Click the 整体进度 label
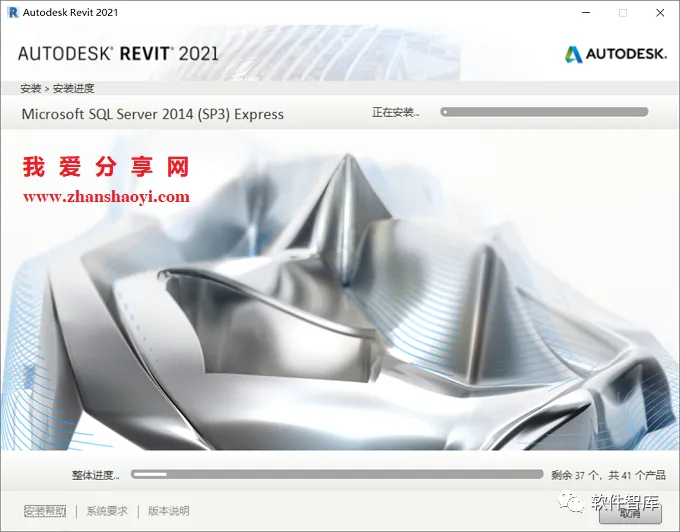This screenshot has width=680, height=532. (95, 476)
